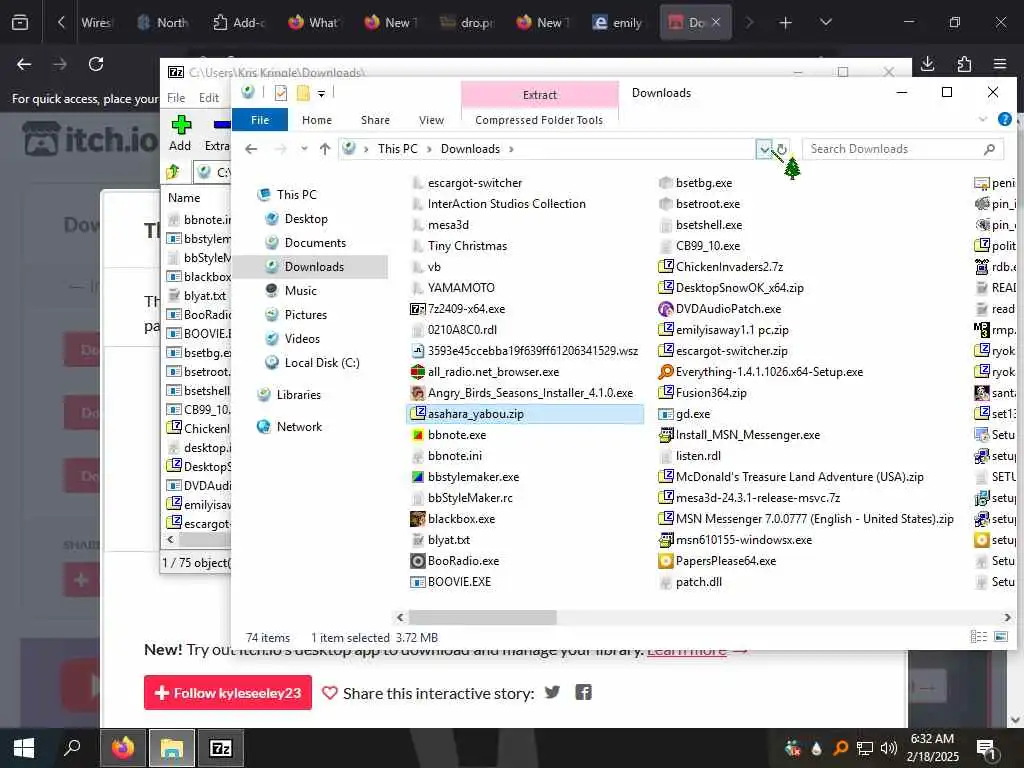1024x768 pixels.
Task: Click chevron after This PC breadcrumb
Action: [x=429, y=149]
